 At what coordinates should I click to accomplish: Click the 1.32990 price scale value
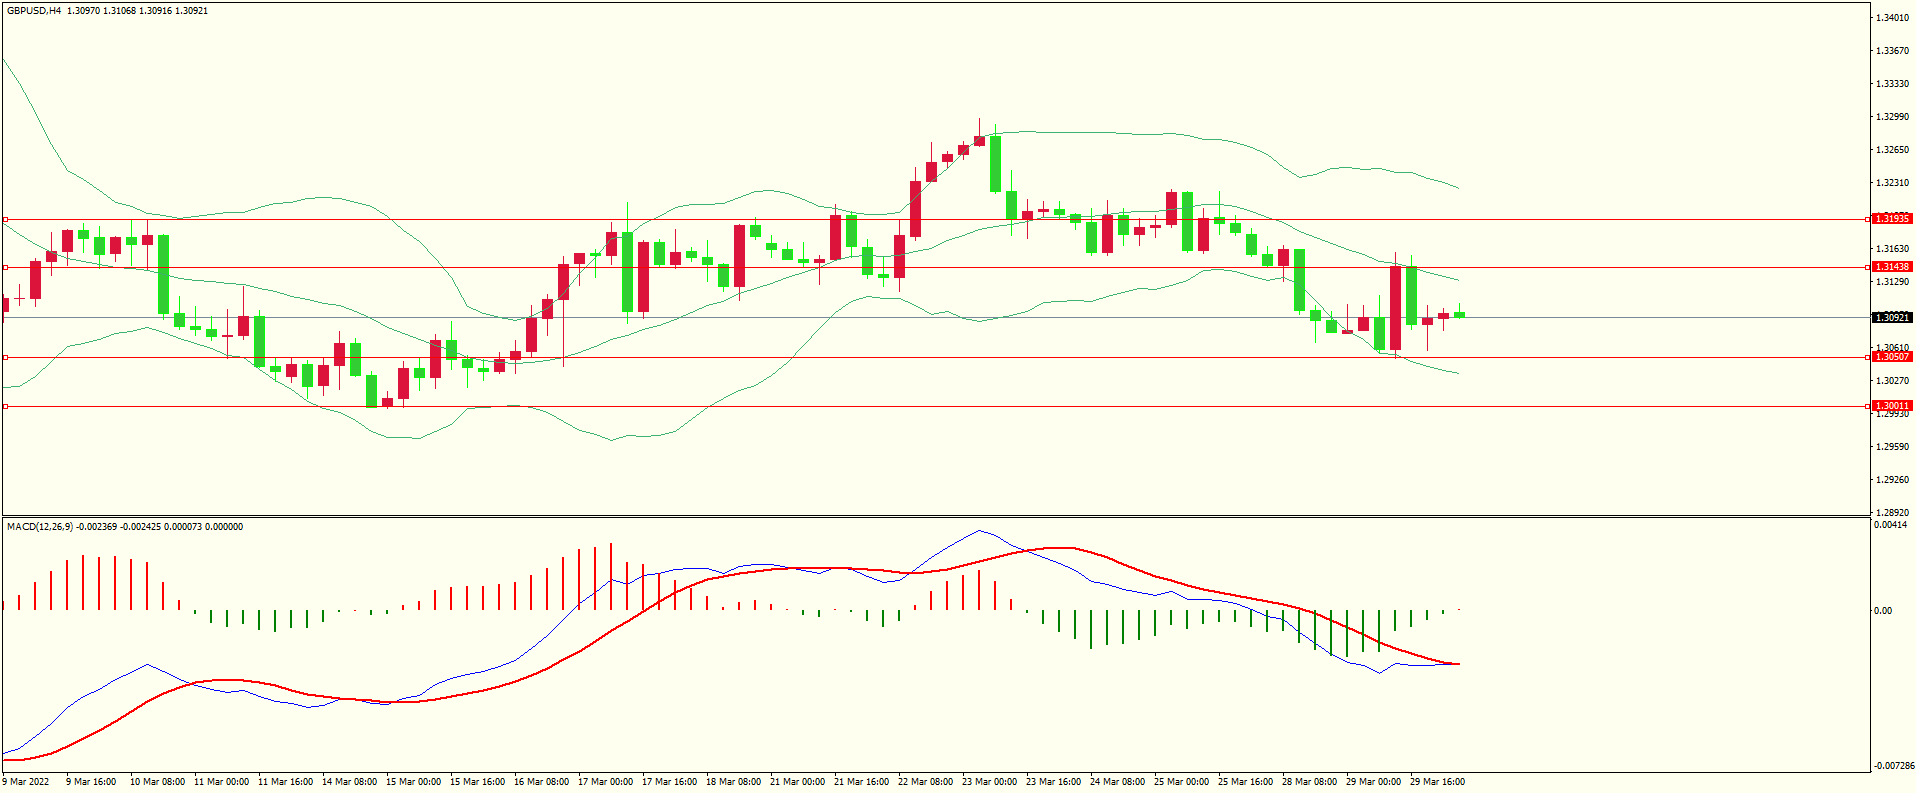(x=1892, y=117)
